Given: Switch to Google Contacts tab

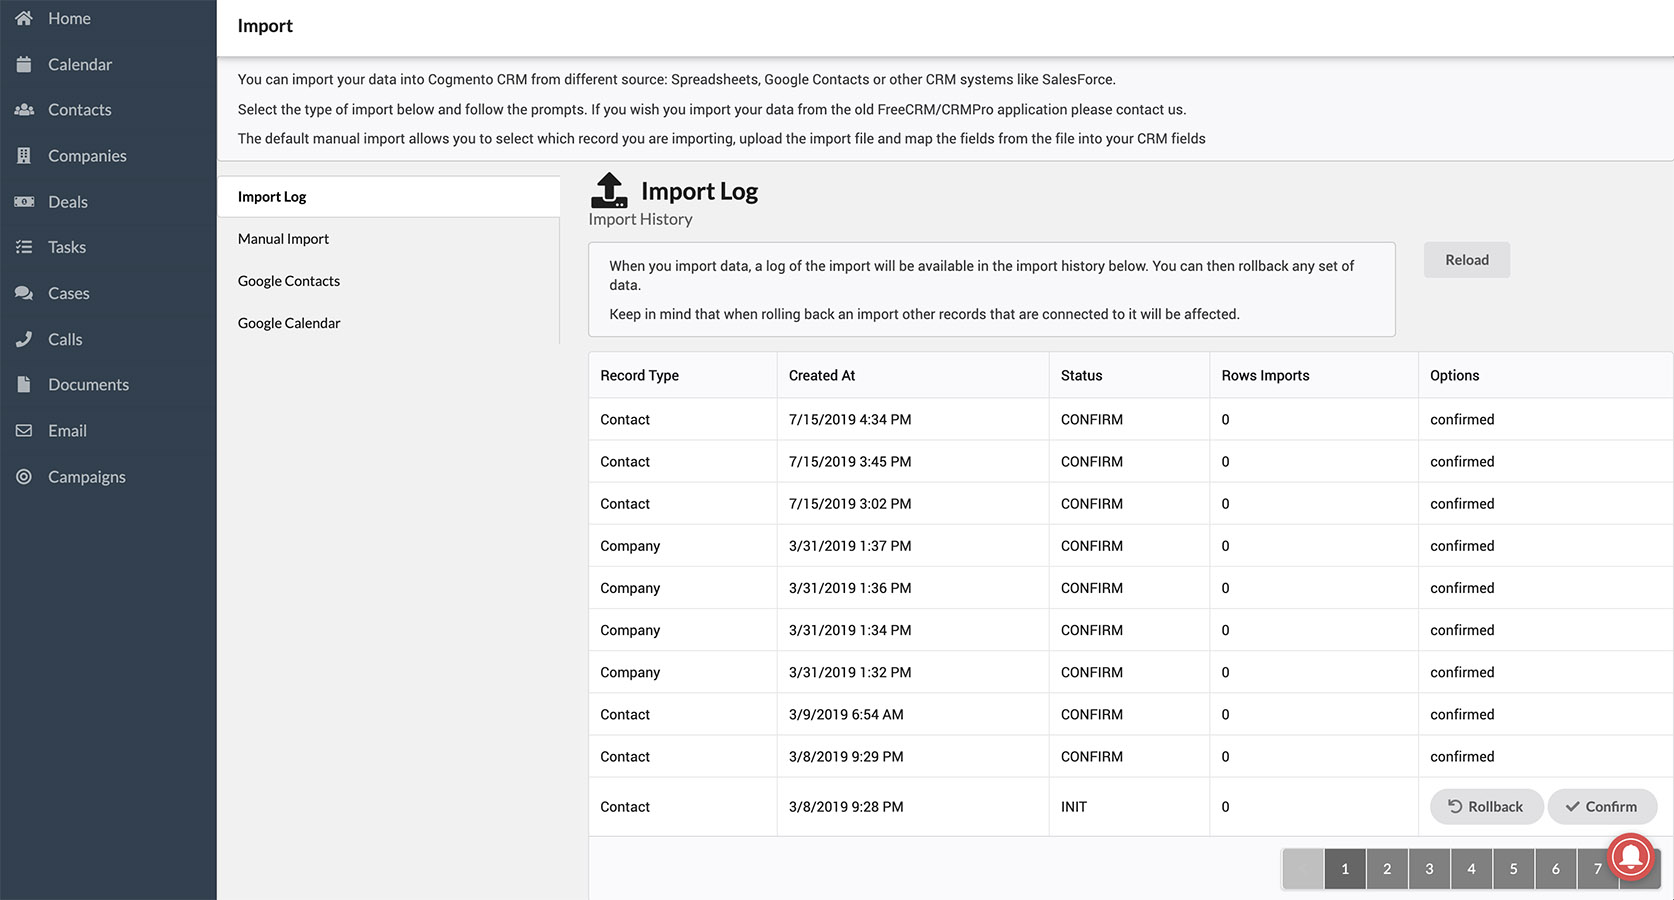Looking at the screenshot, I should 389,281.
